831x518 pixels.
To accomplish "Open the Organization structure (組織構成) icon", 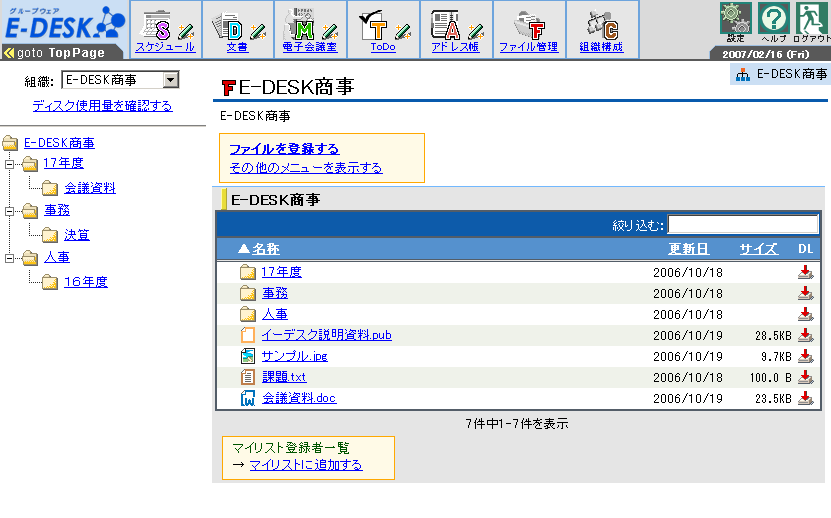I will tap(602, 25).
